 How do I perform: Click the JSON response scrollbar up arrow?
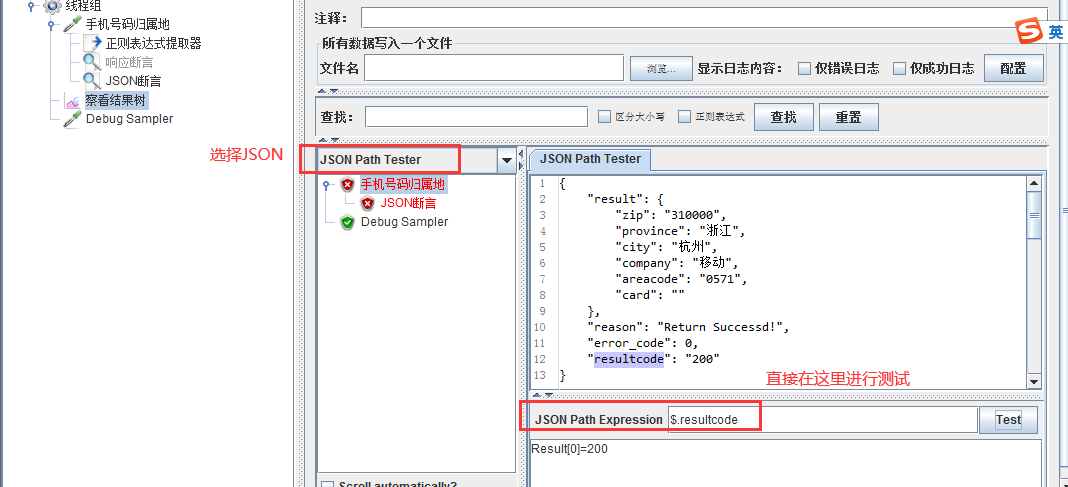(x=1034, y=183)
